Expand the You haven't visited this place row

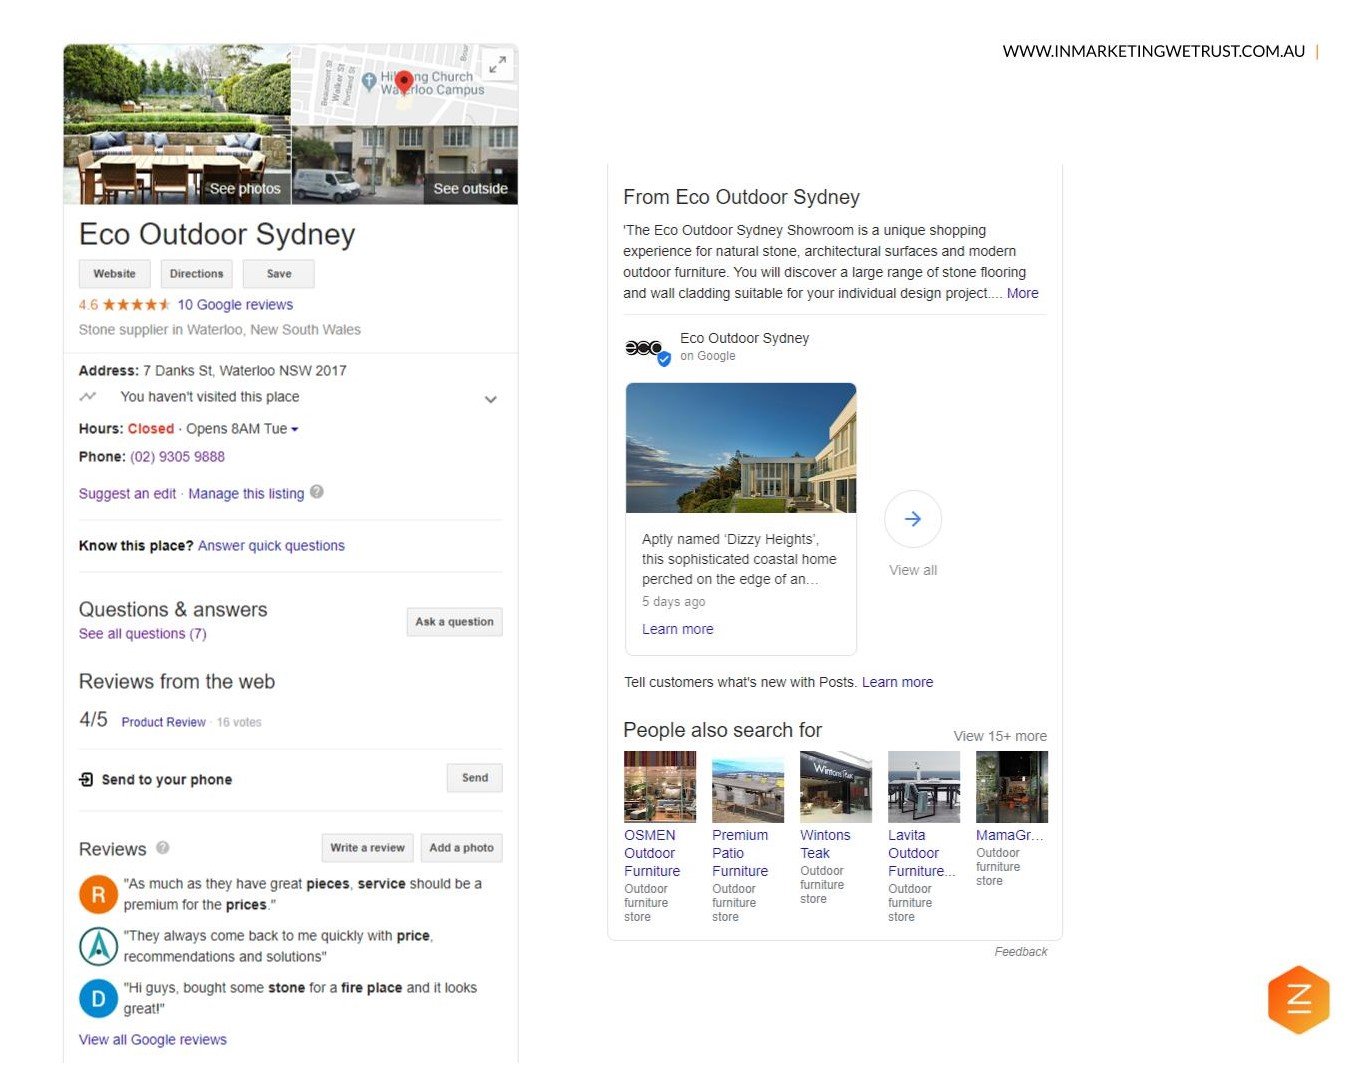[290, 398]
